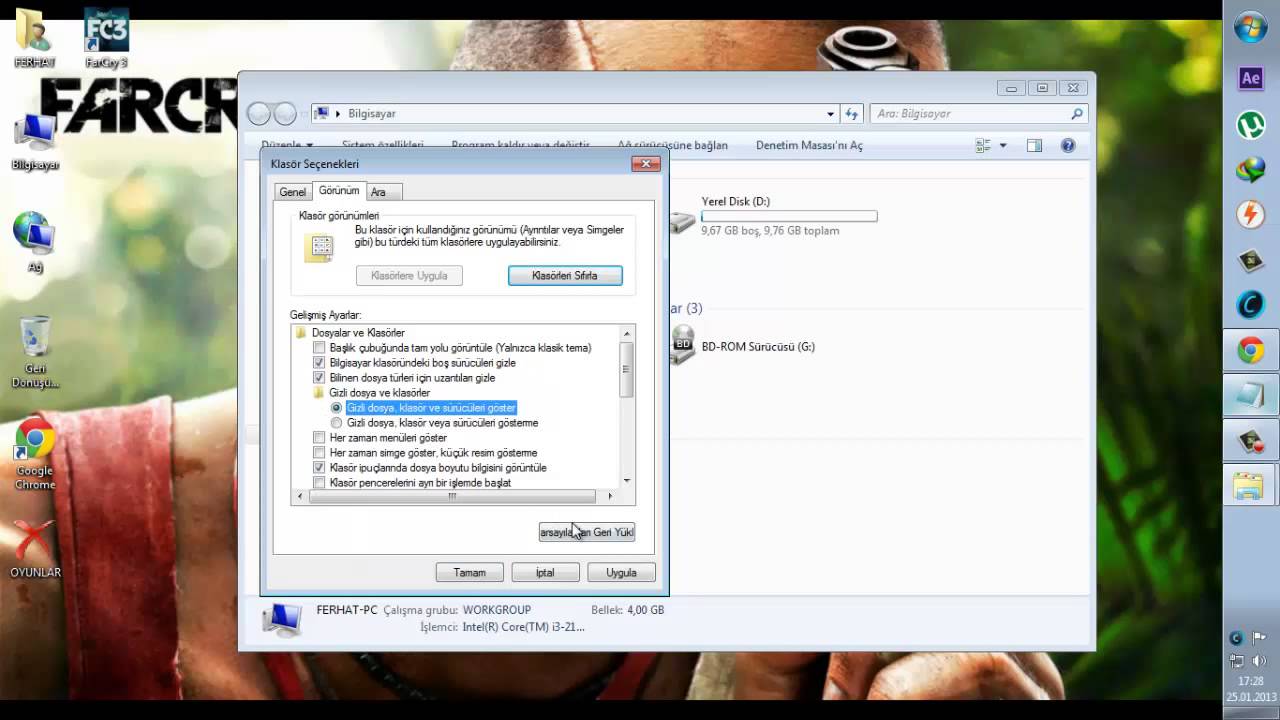Open the Windows Explorer taskbar icon
The width and height of the screenshot is (1280, 720).
tap(1249, 486)
